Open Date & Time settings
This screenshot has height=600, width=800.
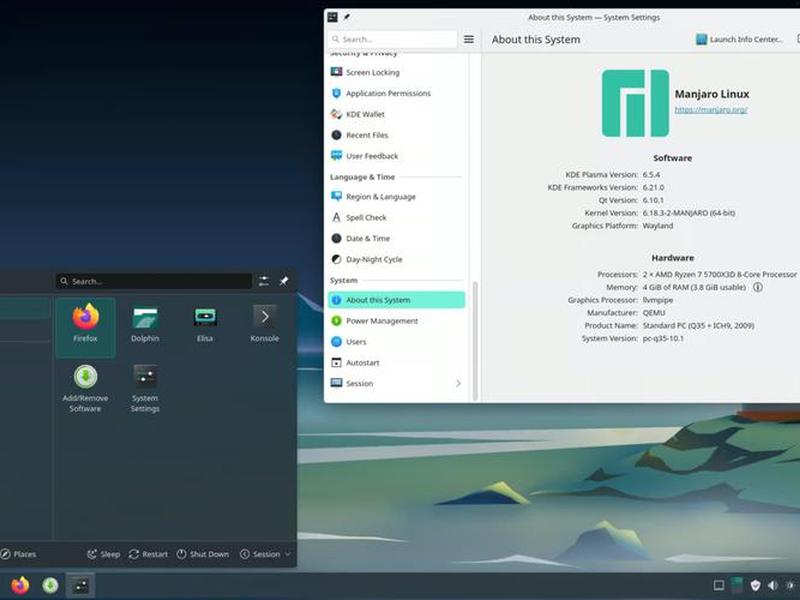click(396, 238)
